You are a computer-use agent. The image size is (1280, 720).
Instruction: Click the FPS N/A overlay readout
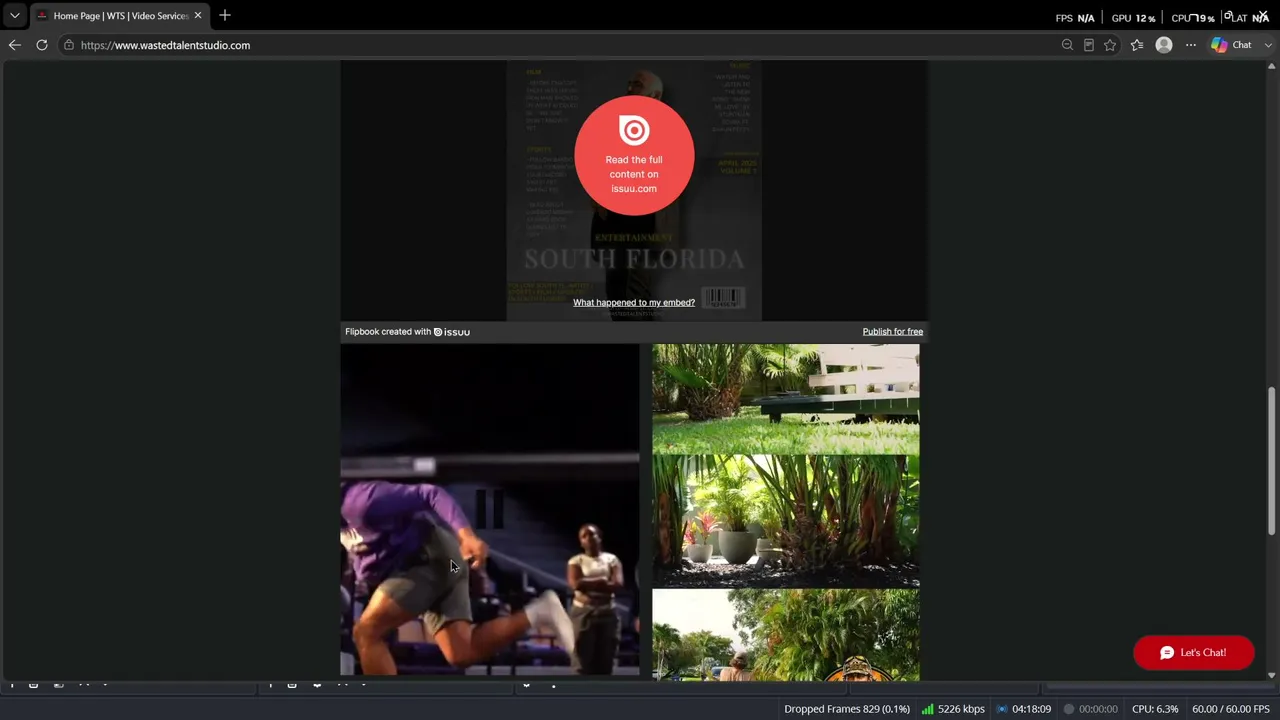click(x=1075, y=18)
